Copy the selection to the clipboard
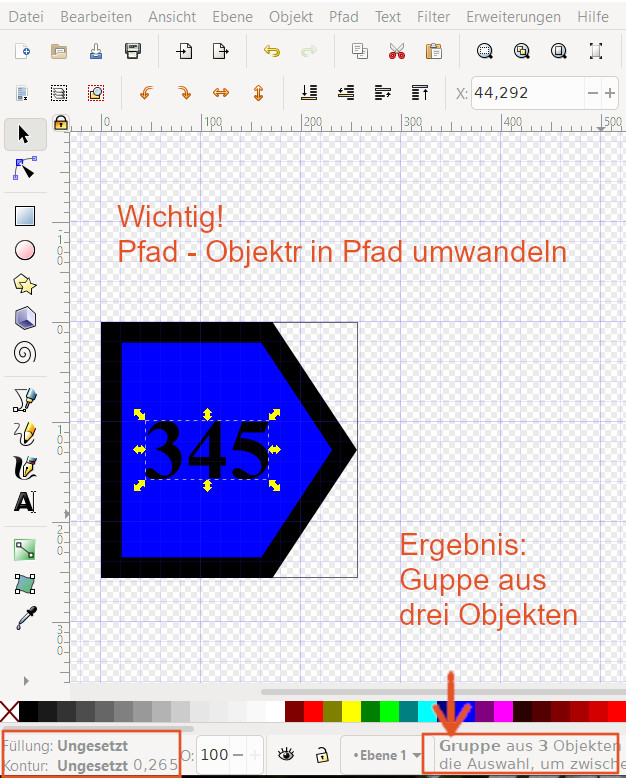This screenshot has width=626, height=778. point(360,51)
